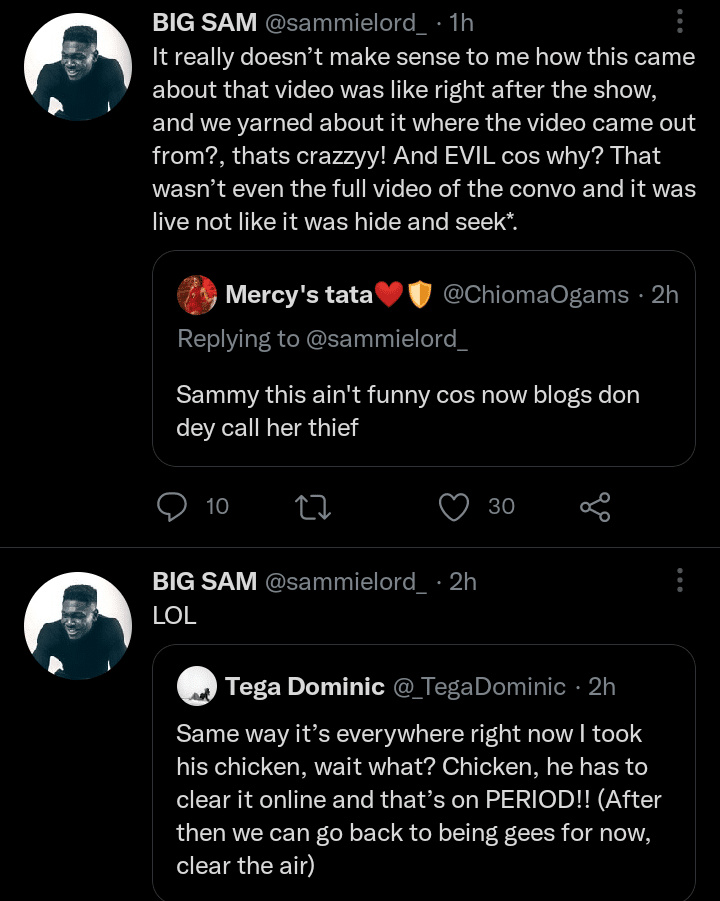Open Tega Dominic profile name
Viewport: 720px width, 901px height.
click(x=304, y=686)
